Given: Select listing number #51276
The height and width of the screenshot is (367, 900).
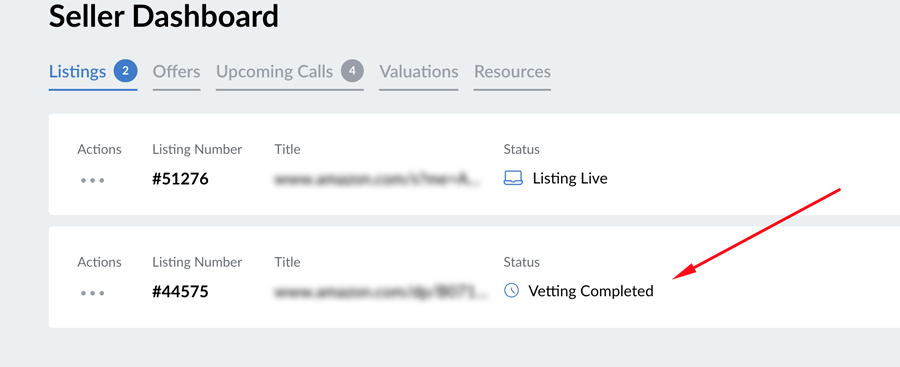Looking at the screenshot, I should tap(180, 179).
